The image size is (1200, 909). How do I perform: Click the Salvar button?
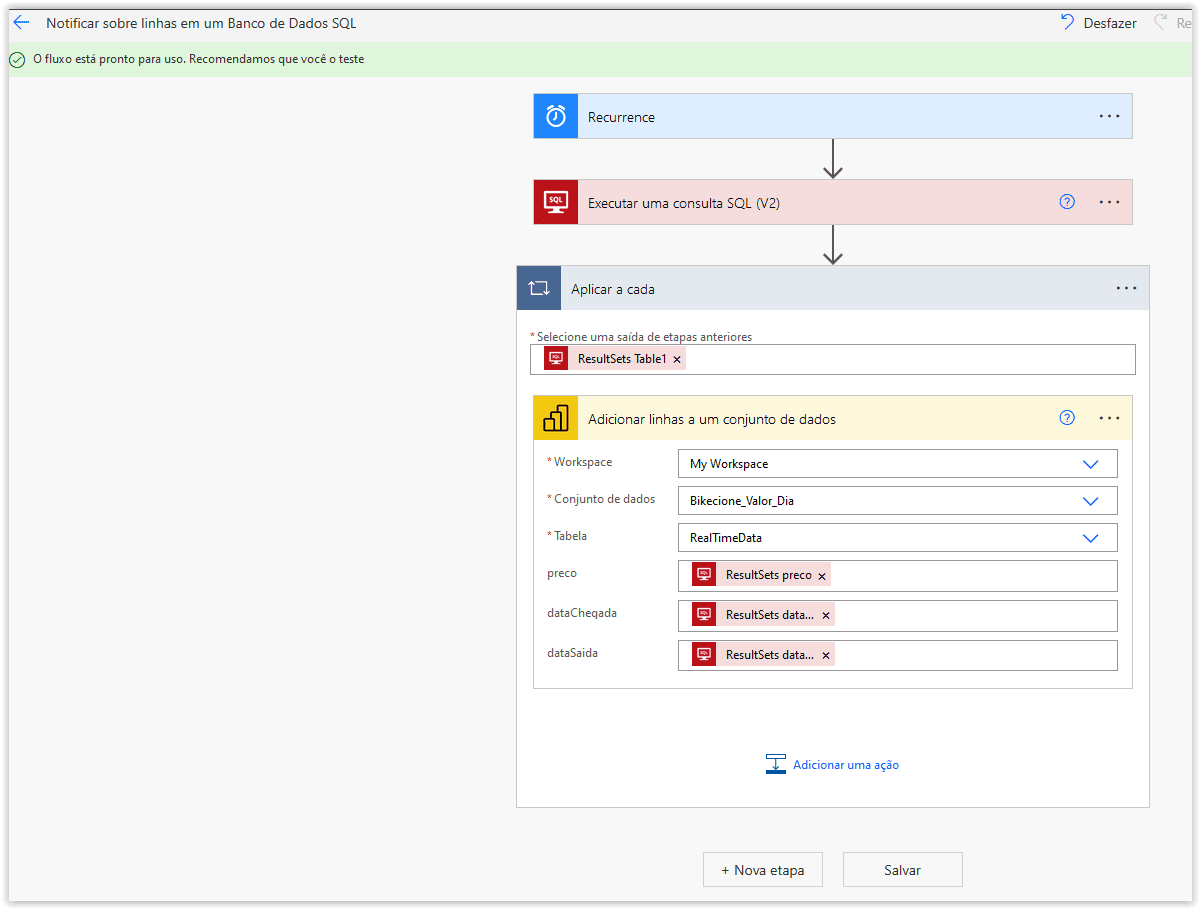[902, 870]
